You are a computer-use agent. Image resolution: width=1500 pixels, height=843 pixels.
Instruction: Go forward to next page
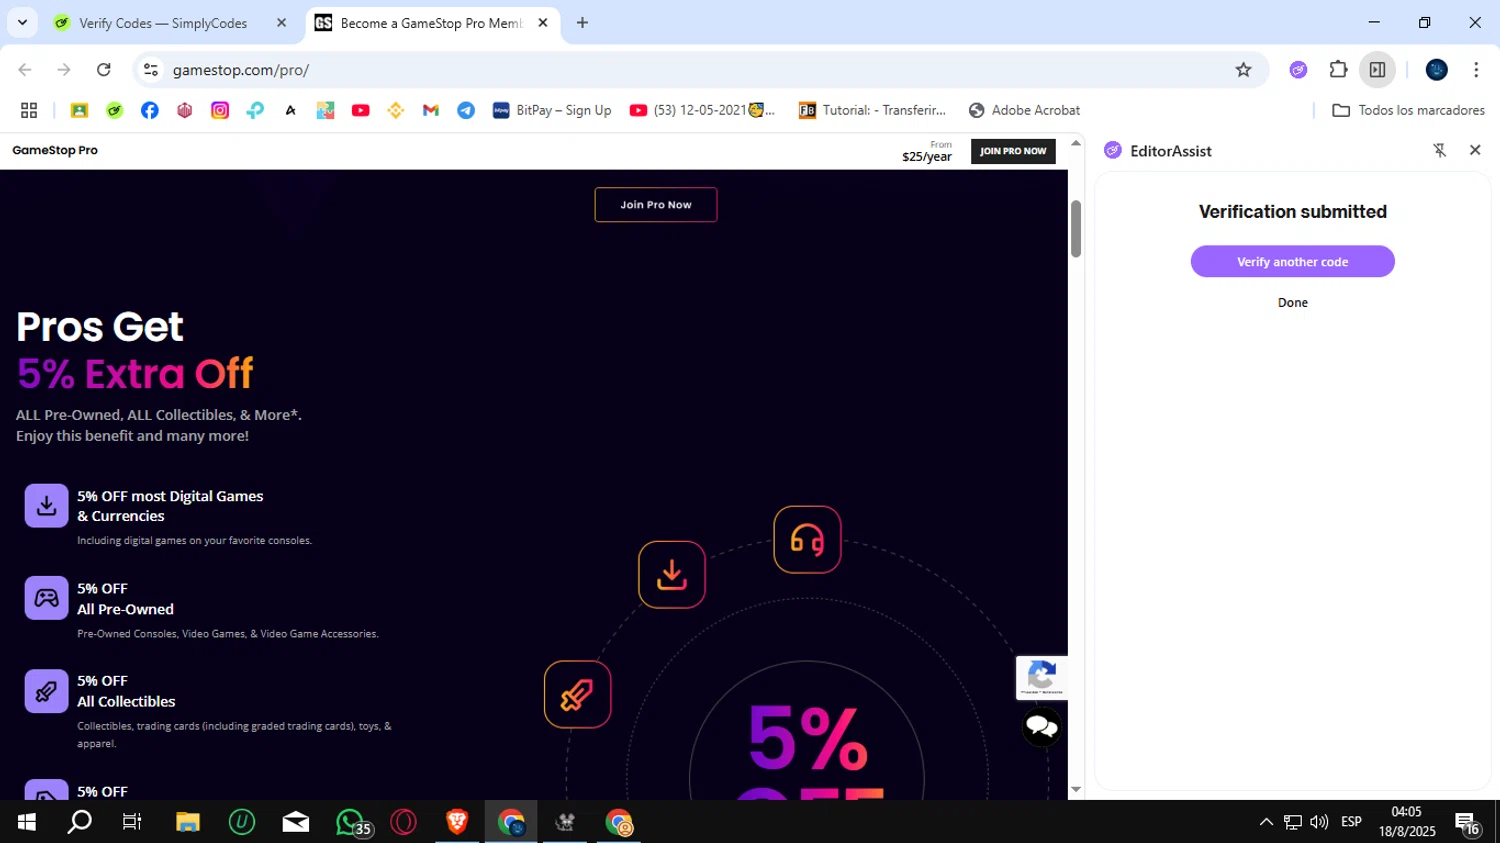pos(64,70)
